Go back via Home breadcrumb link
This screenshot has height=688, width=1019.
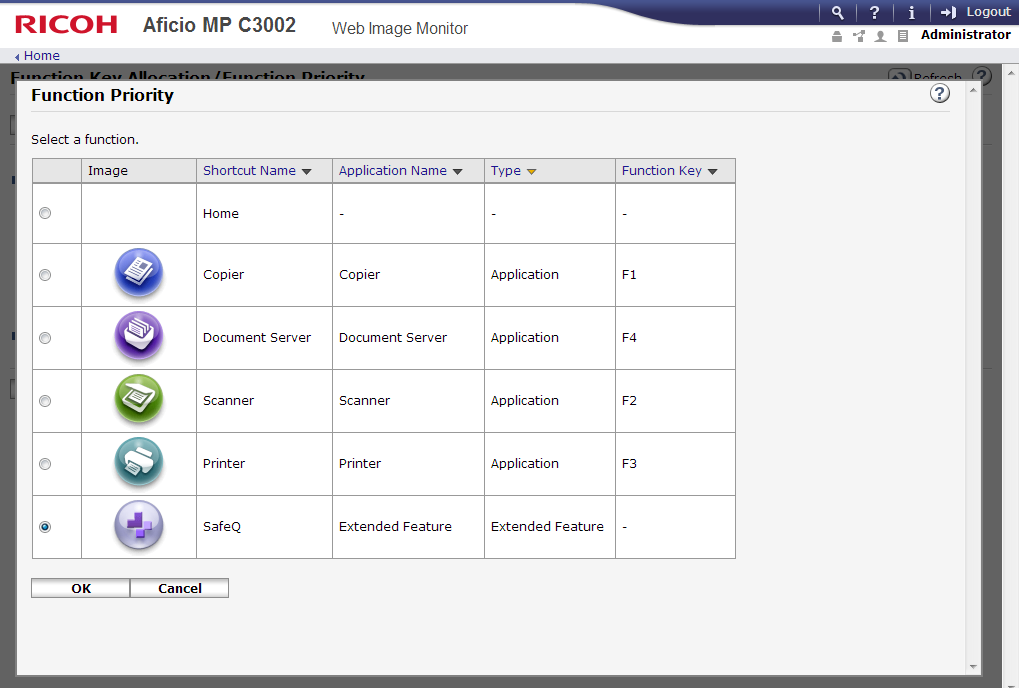click(41, 56)
